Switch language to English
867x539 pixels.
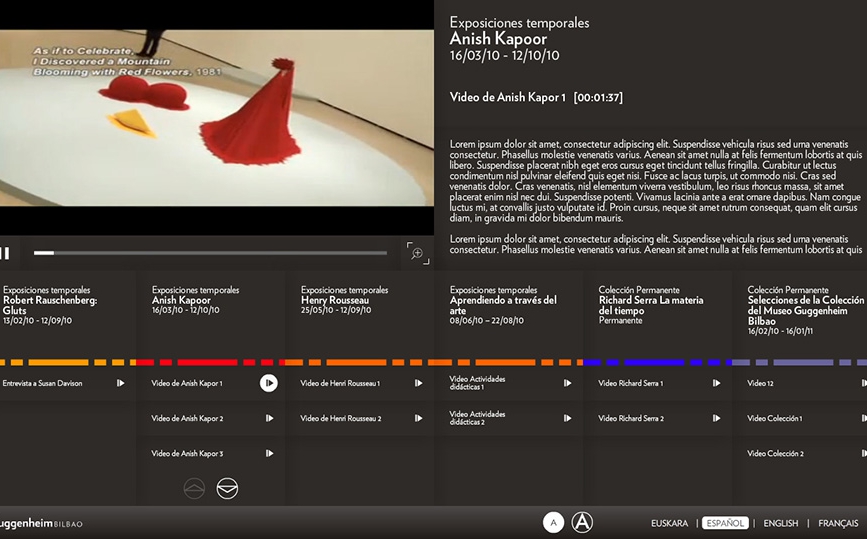(781, 523)
